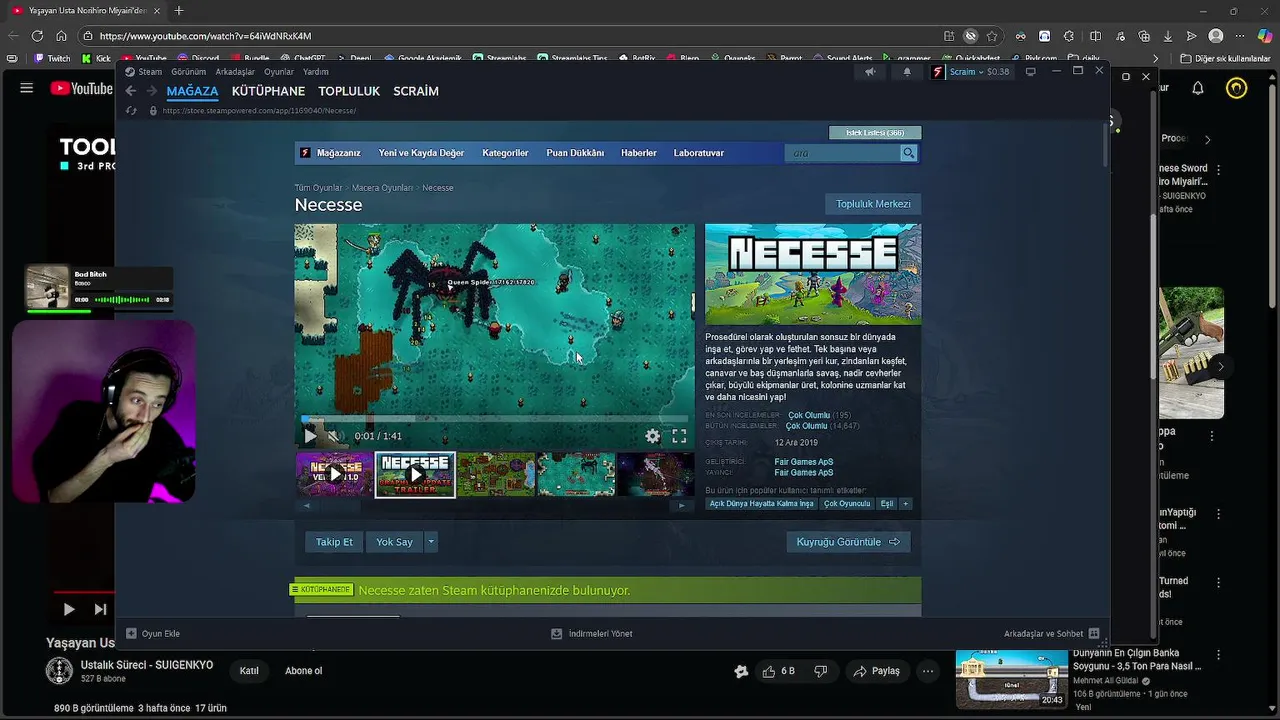Open trailer video settings gear
Viewport: 1280px width, 720px height.
coord(652,436)
